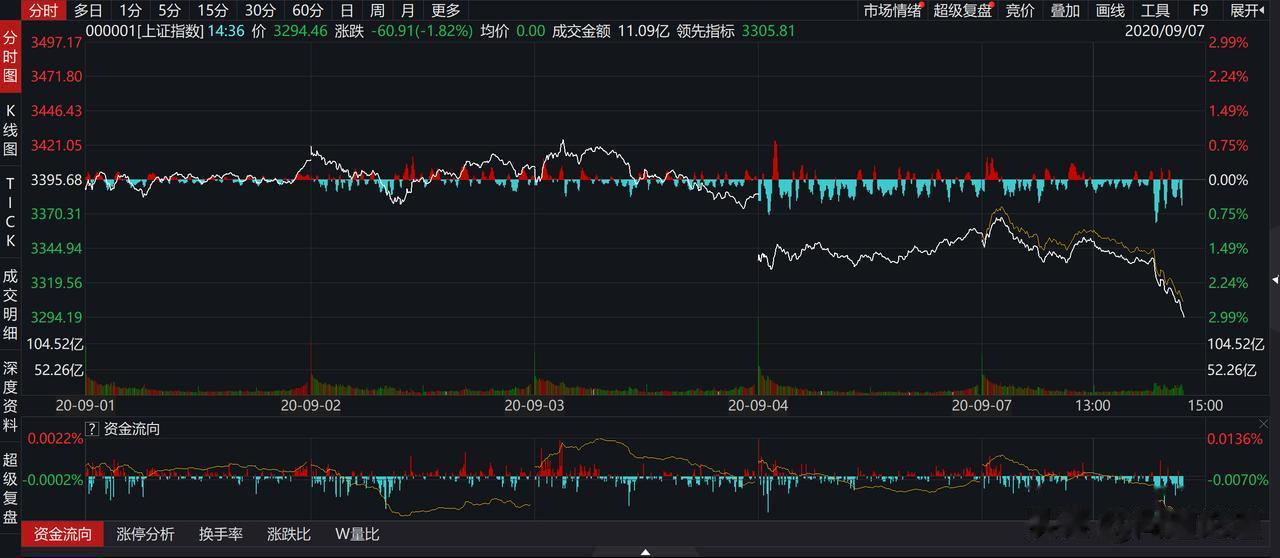Click the 20-09-07 date axis label
Image resolution: width=1280 pixels, height=558 pixels.
coord(982,405)
